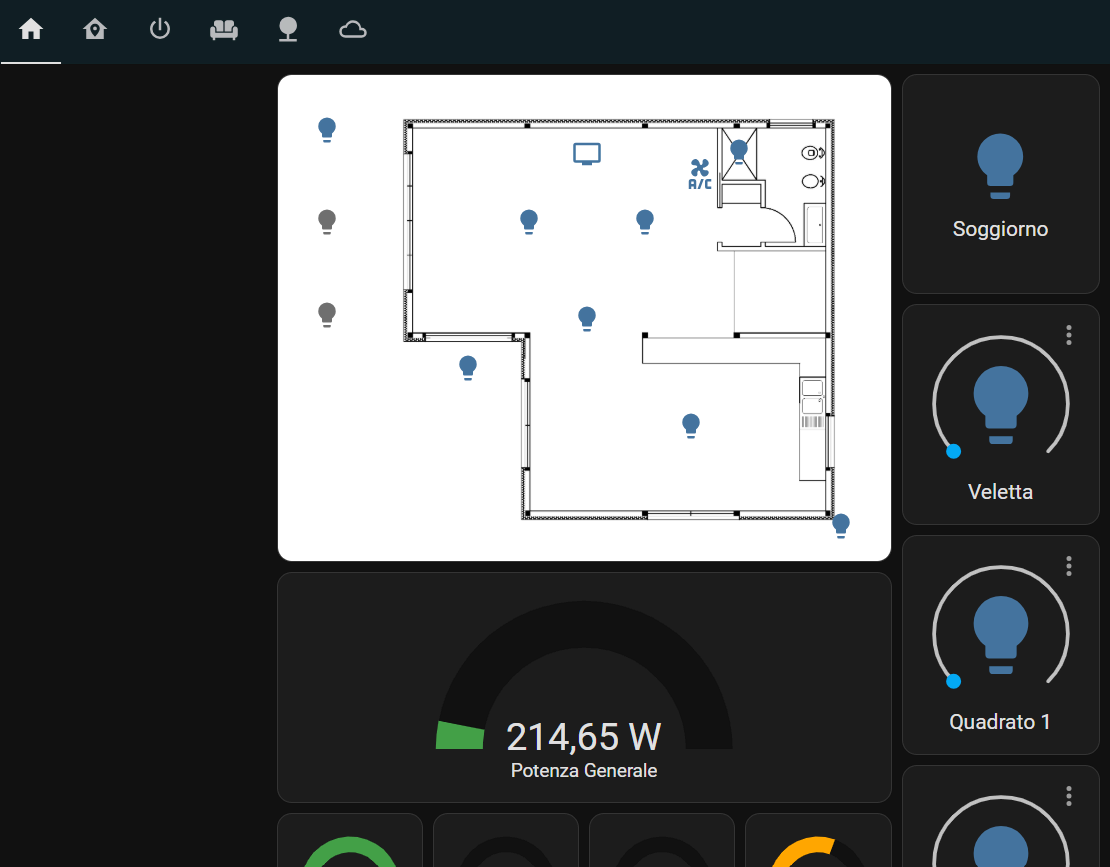Toggle the lower gray bulb left of floor plan

click(x=326, y=314)
